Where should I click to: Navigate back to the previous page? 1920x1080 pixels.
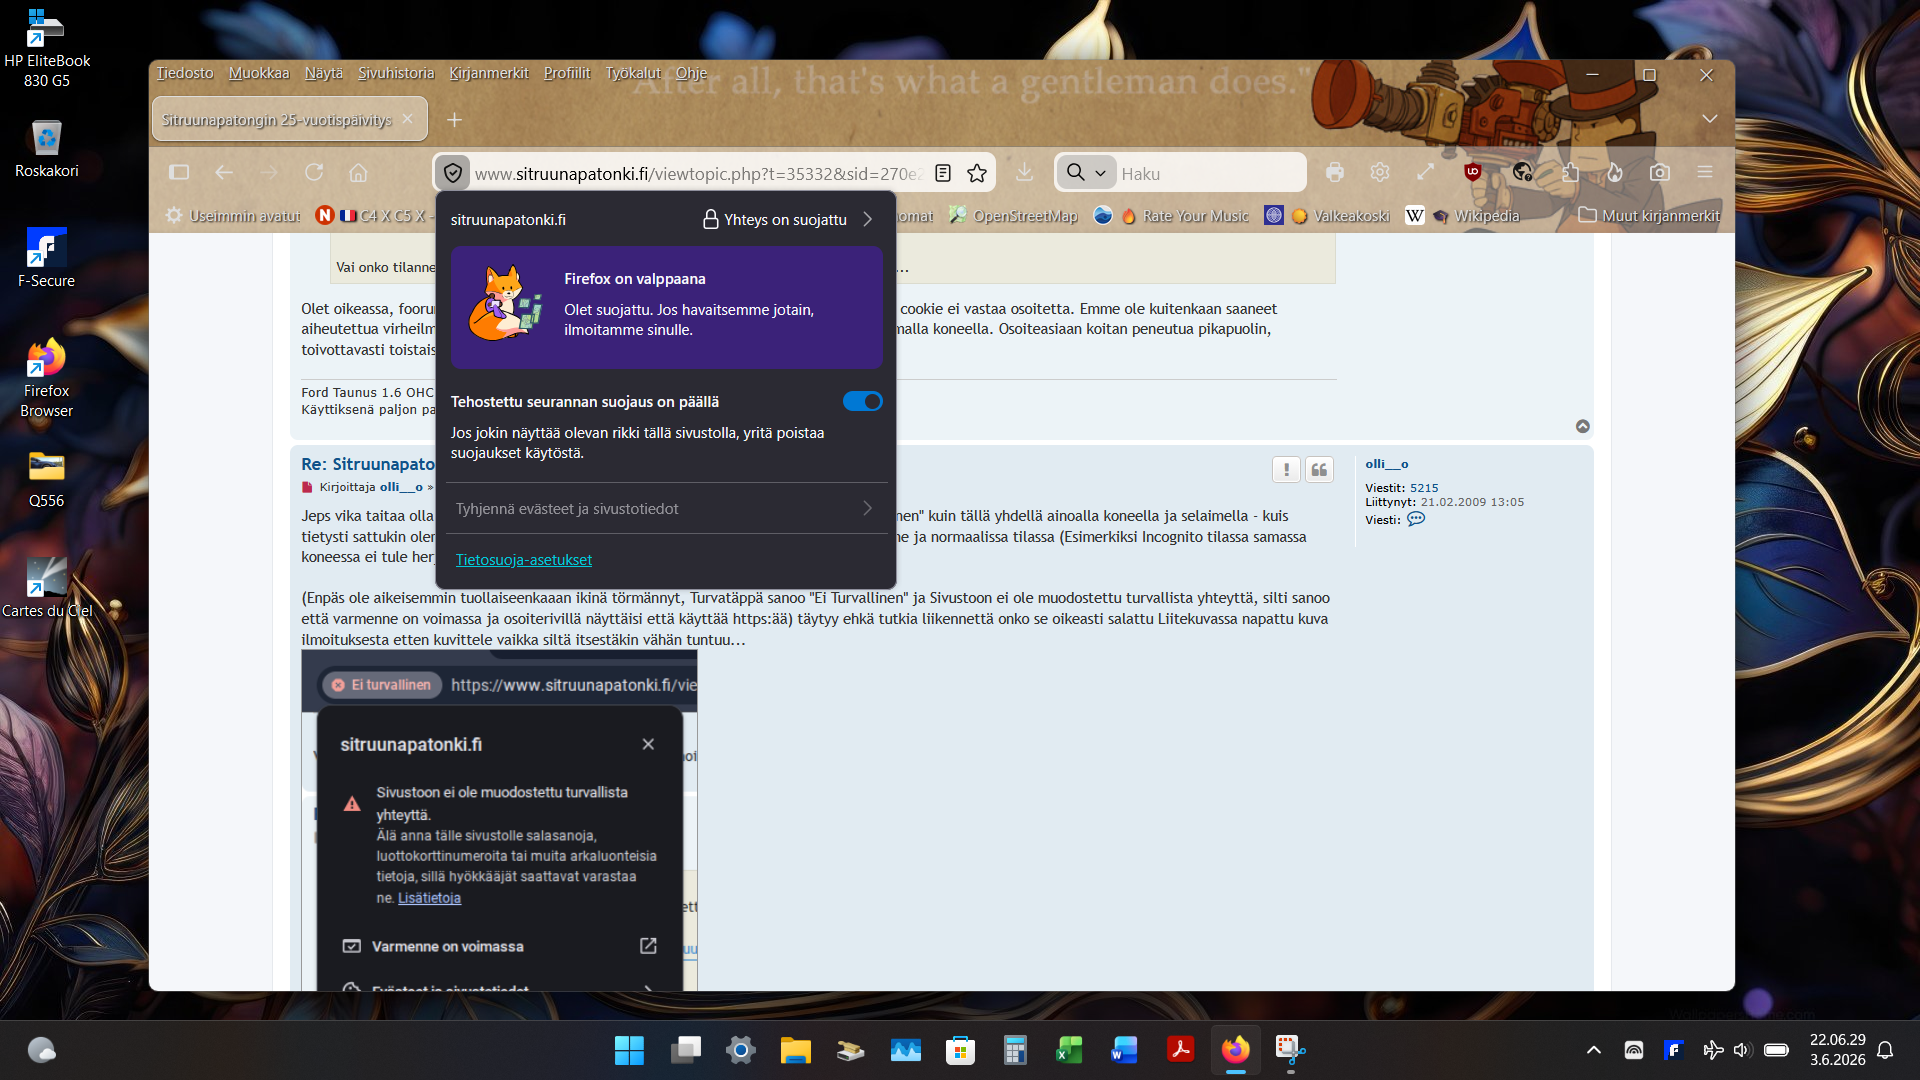tap(224, 173)
